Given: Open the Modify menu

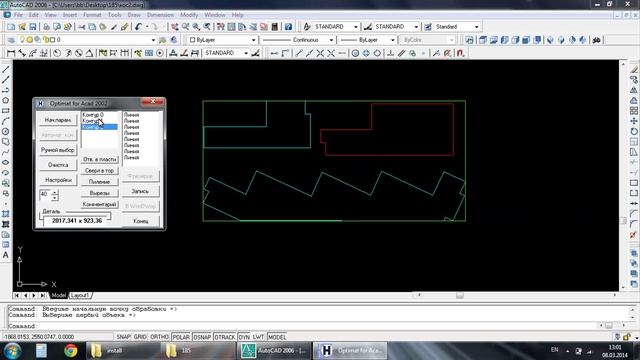Looking at the screenshot, I should pos(189,15).
